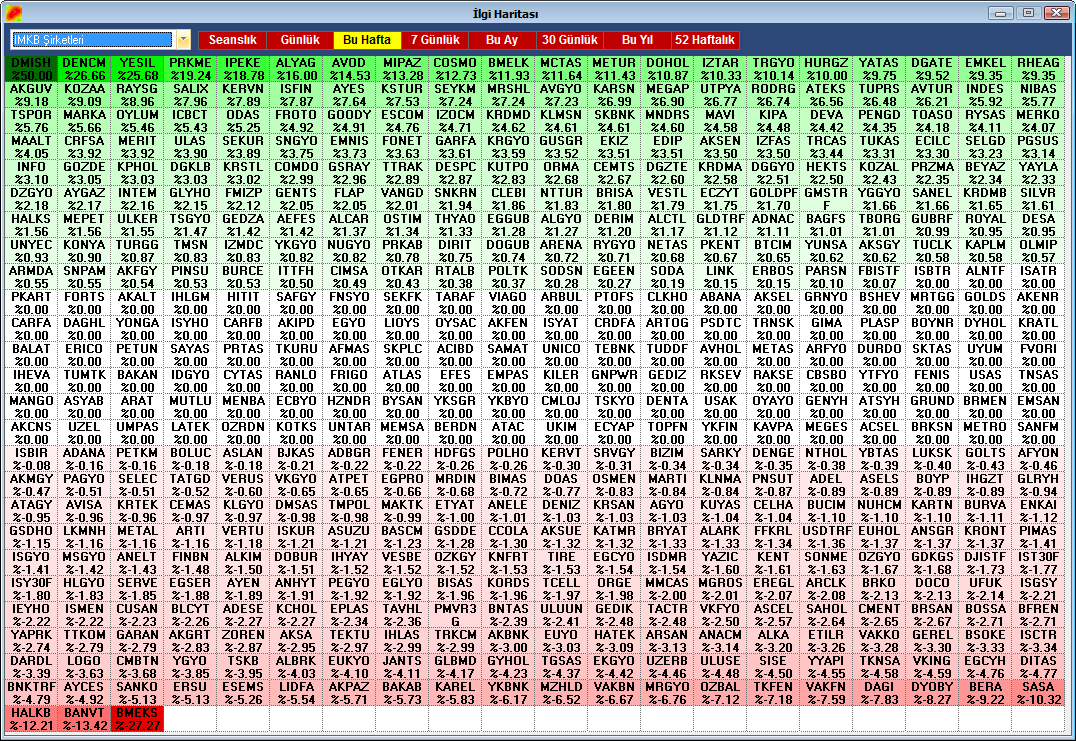Screen dimensions: 1076x741
Task: Select the HALKB %-12.21 cell
Action: 32,718
